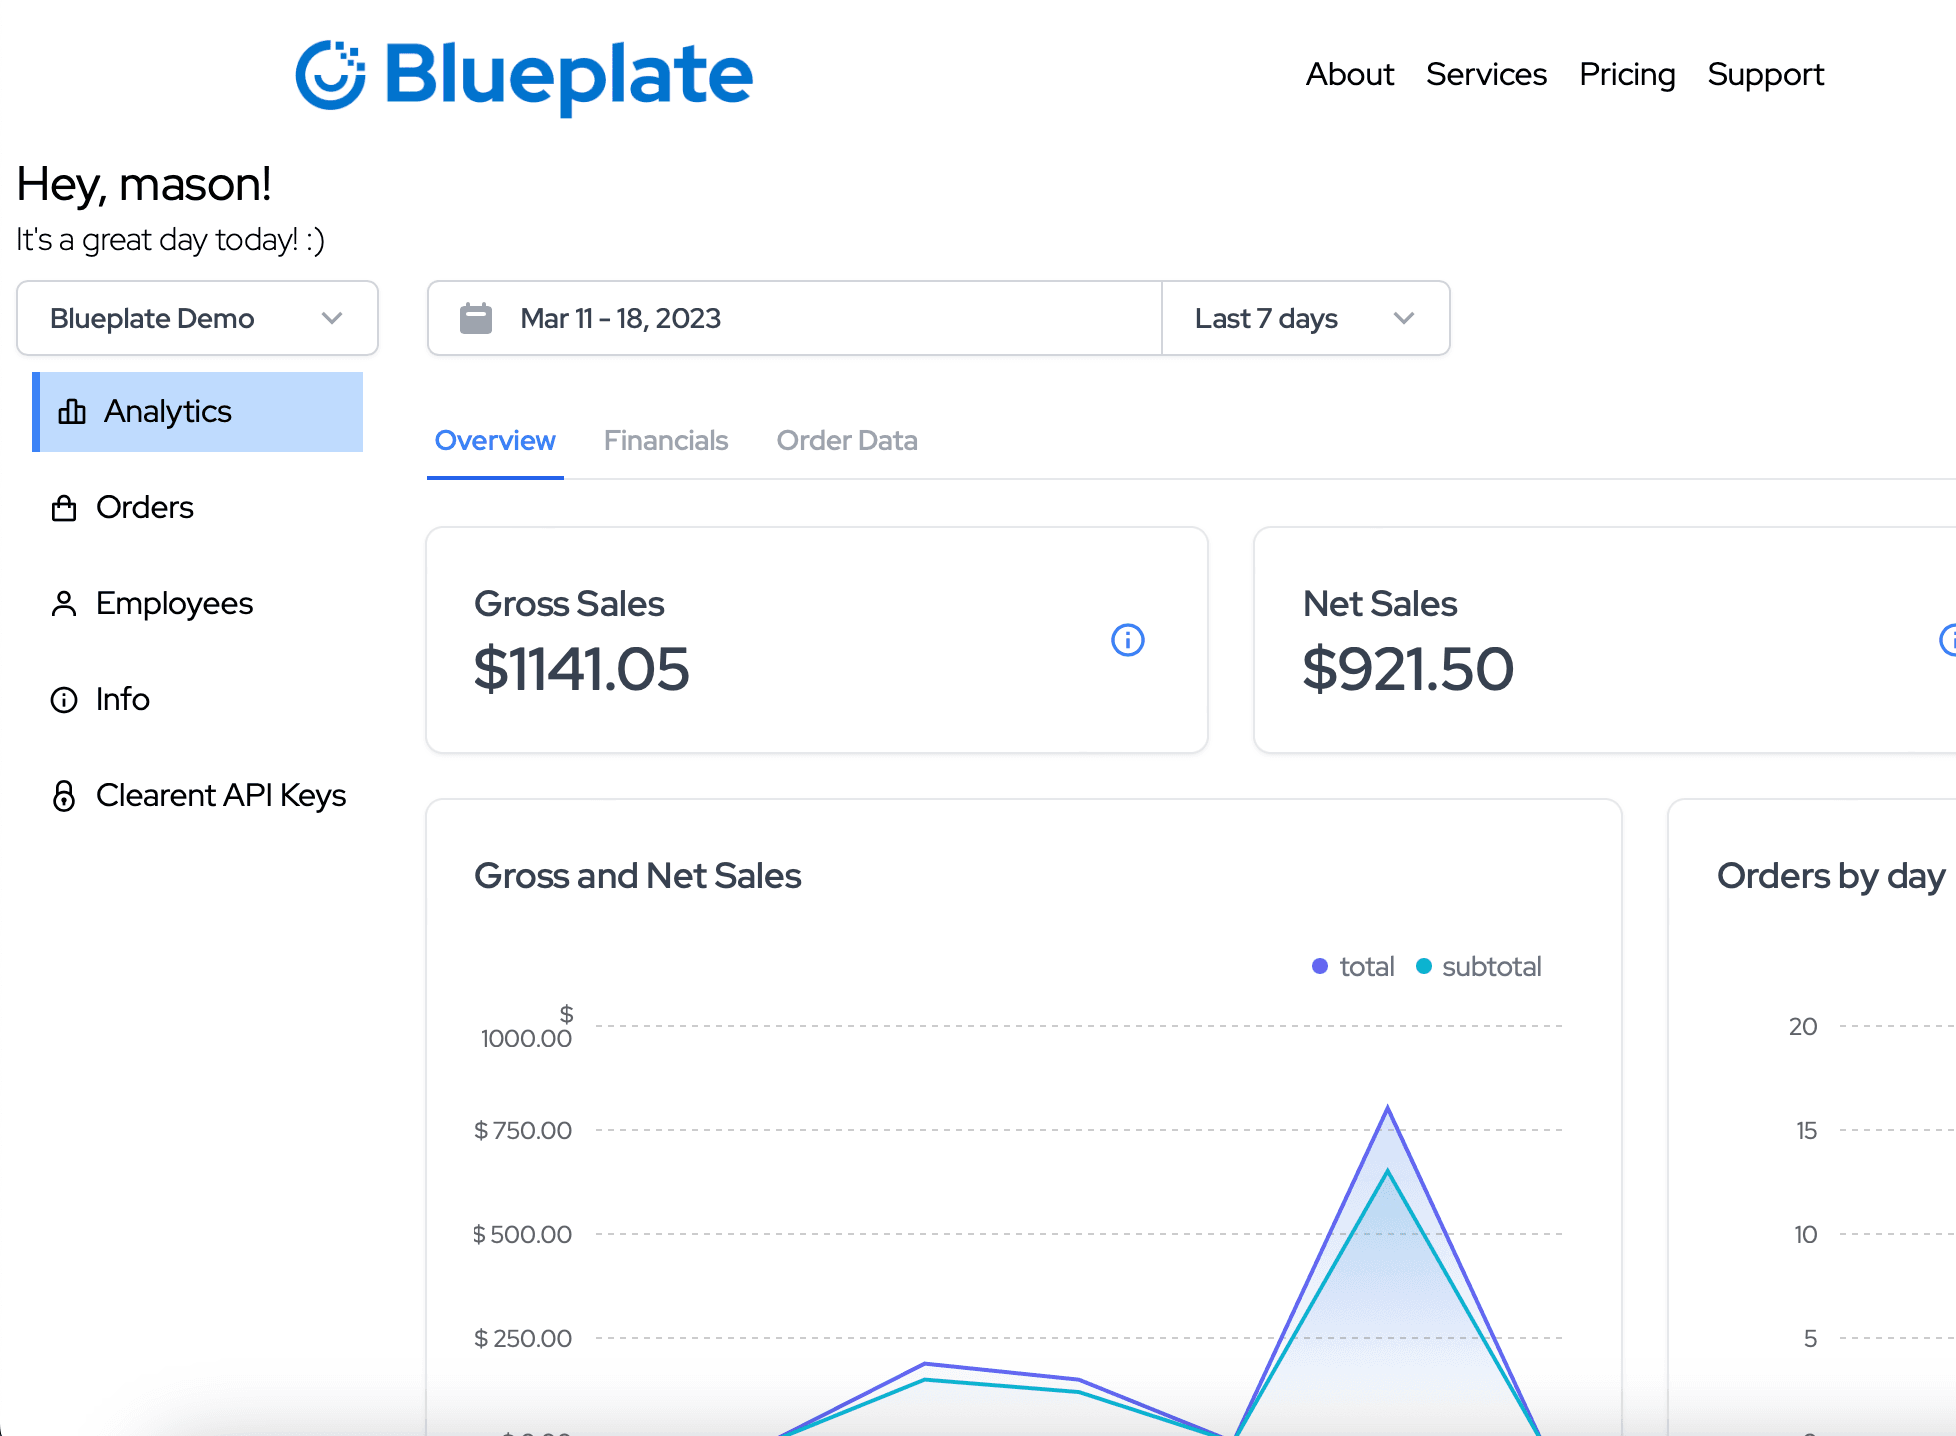The height and width of the screenshot is (1436, 1956).
Task: Click the Info circle icon in sidebar
Action: point(64,700)
